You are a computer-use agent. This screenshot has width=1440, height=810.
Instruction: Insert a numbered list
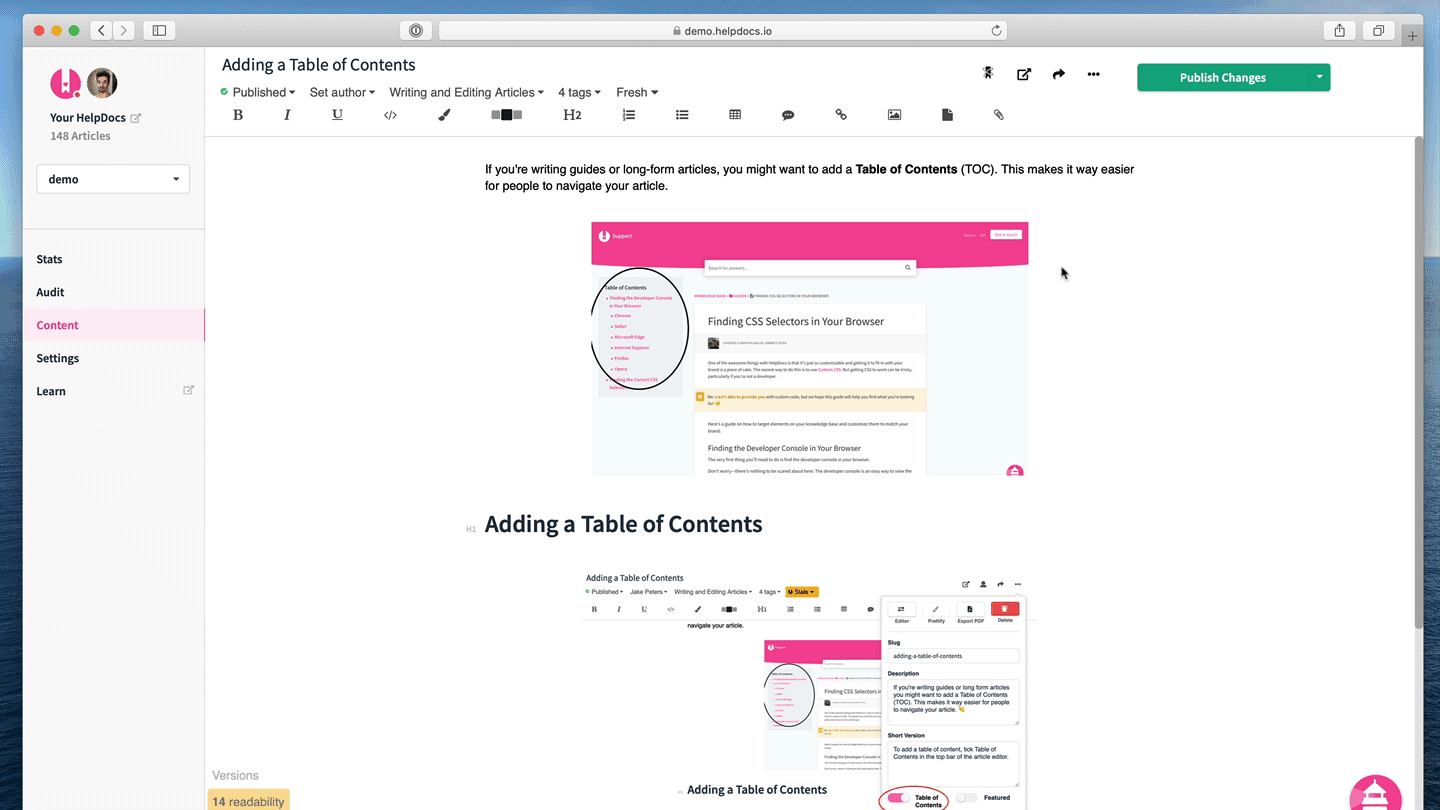(x=629, y=115)
